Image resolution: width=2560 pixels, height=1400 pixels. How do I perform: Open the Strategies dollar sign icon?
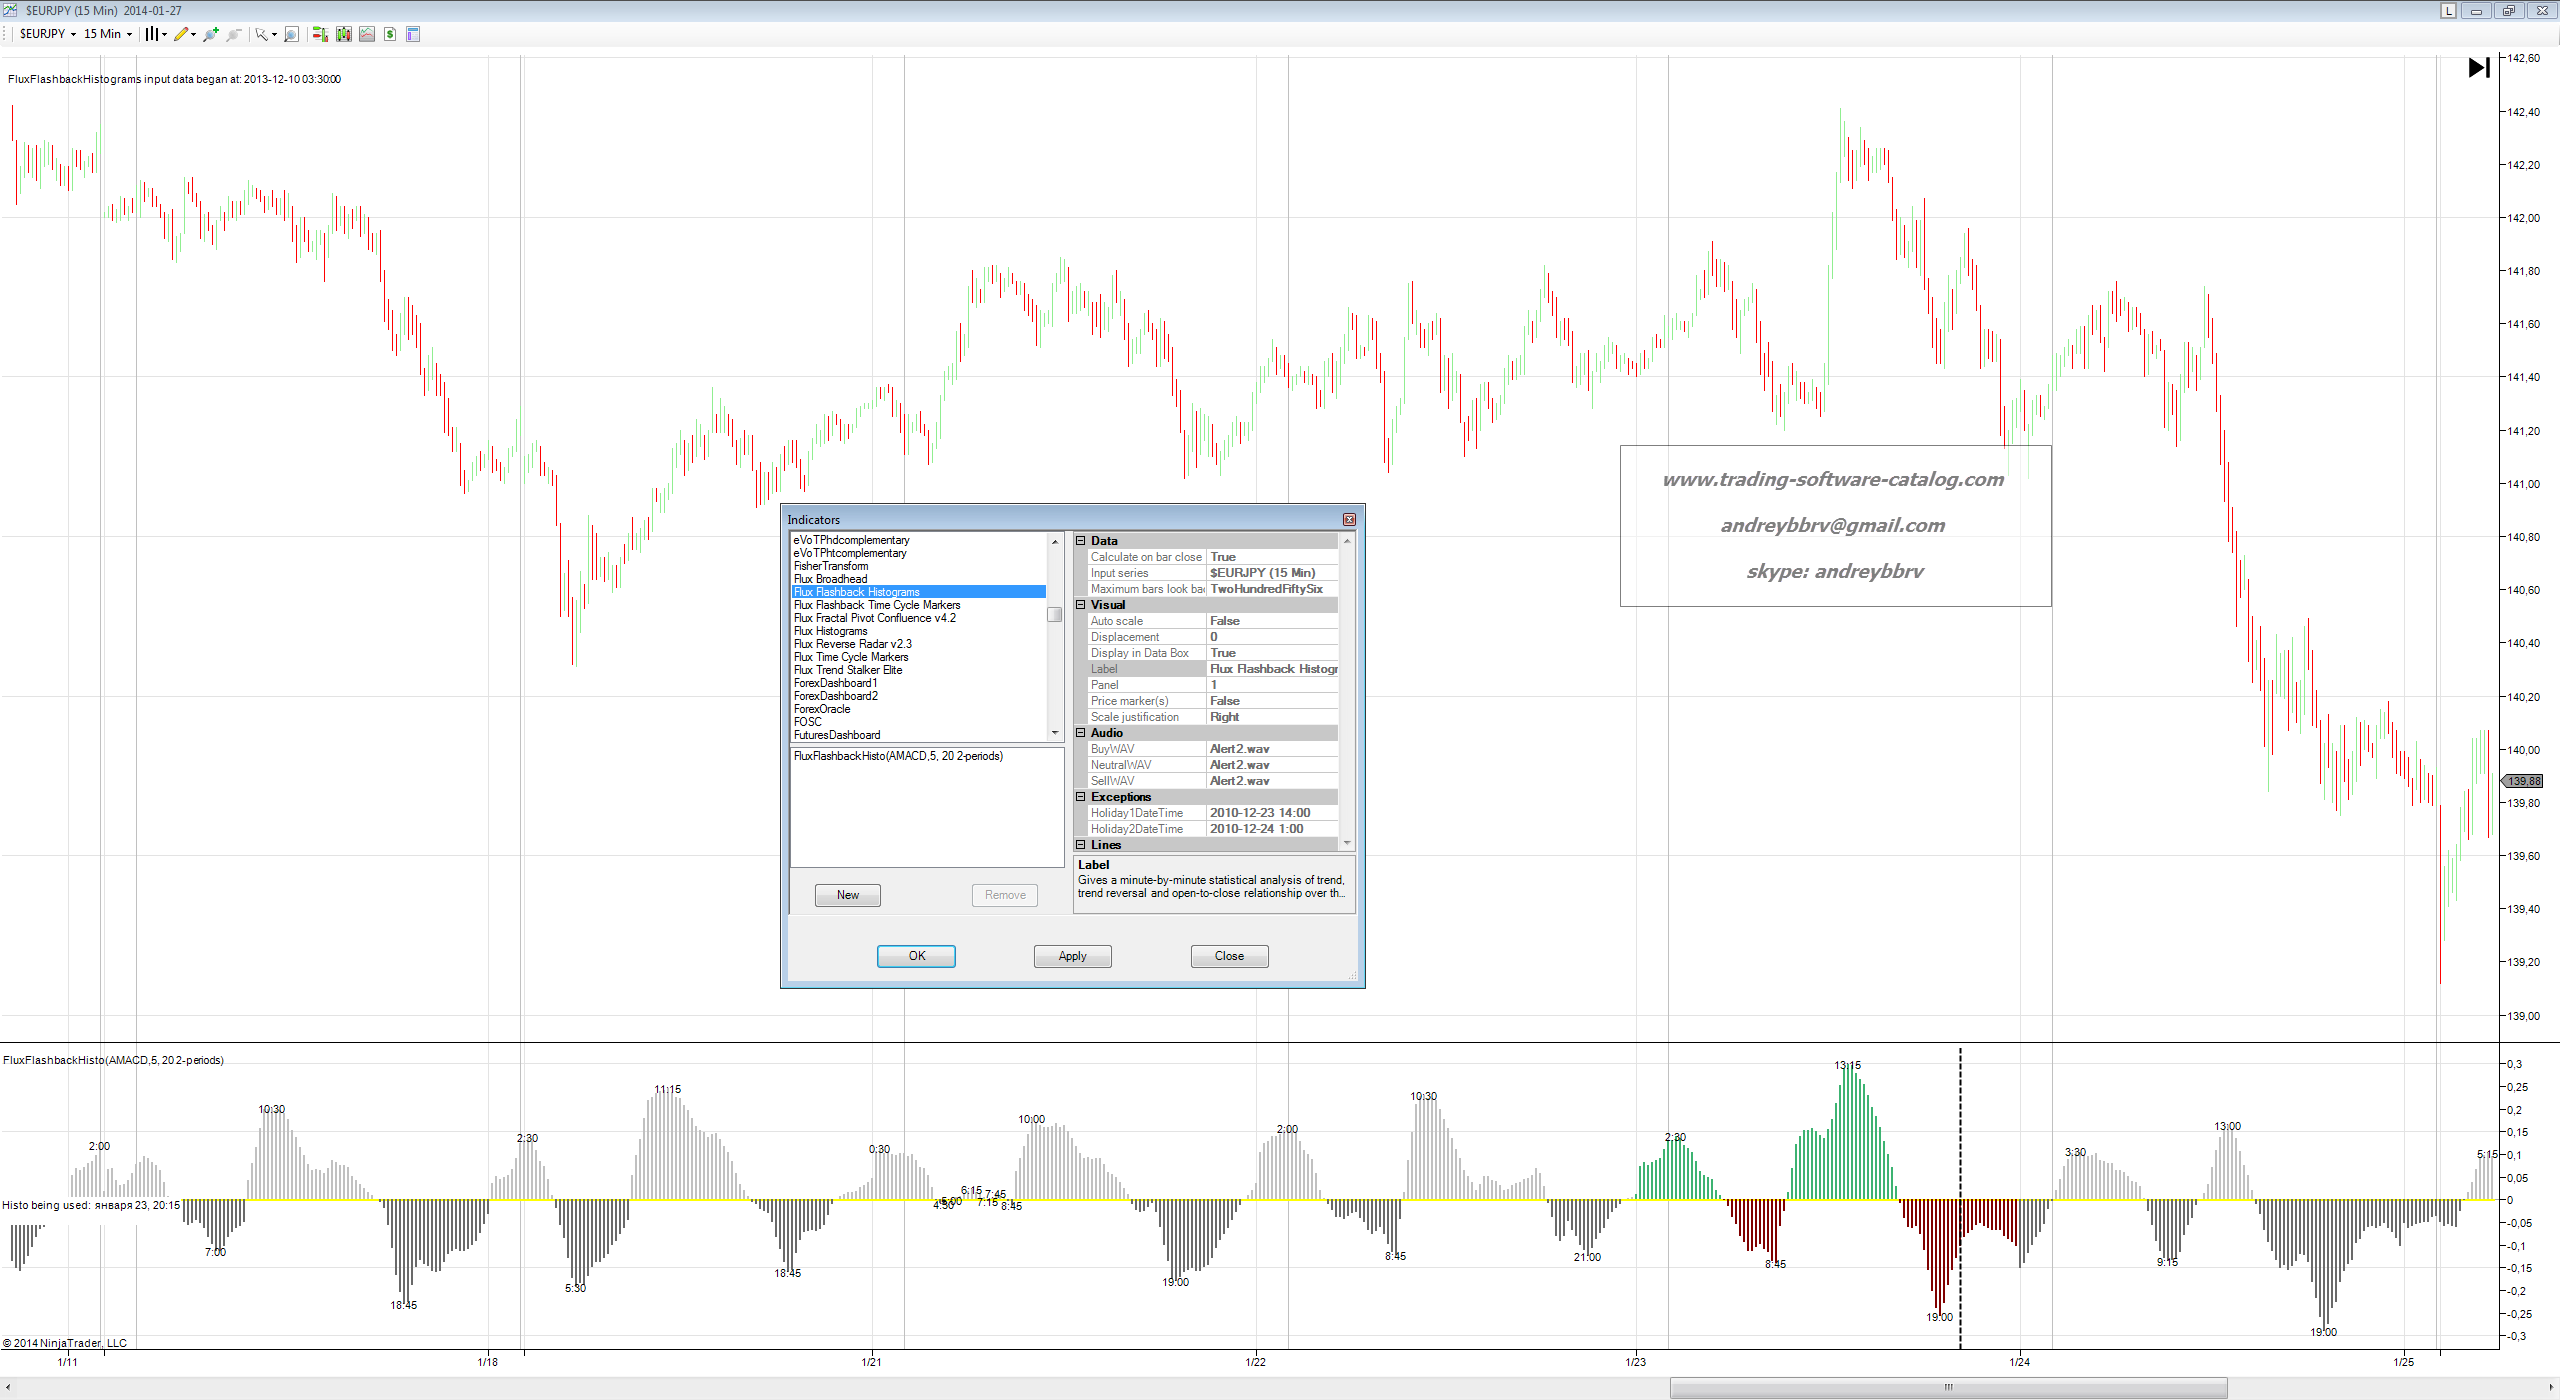(390, 34)
